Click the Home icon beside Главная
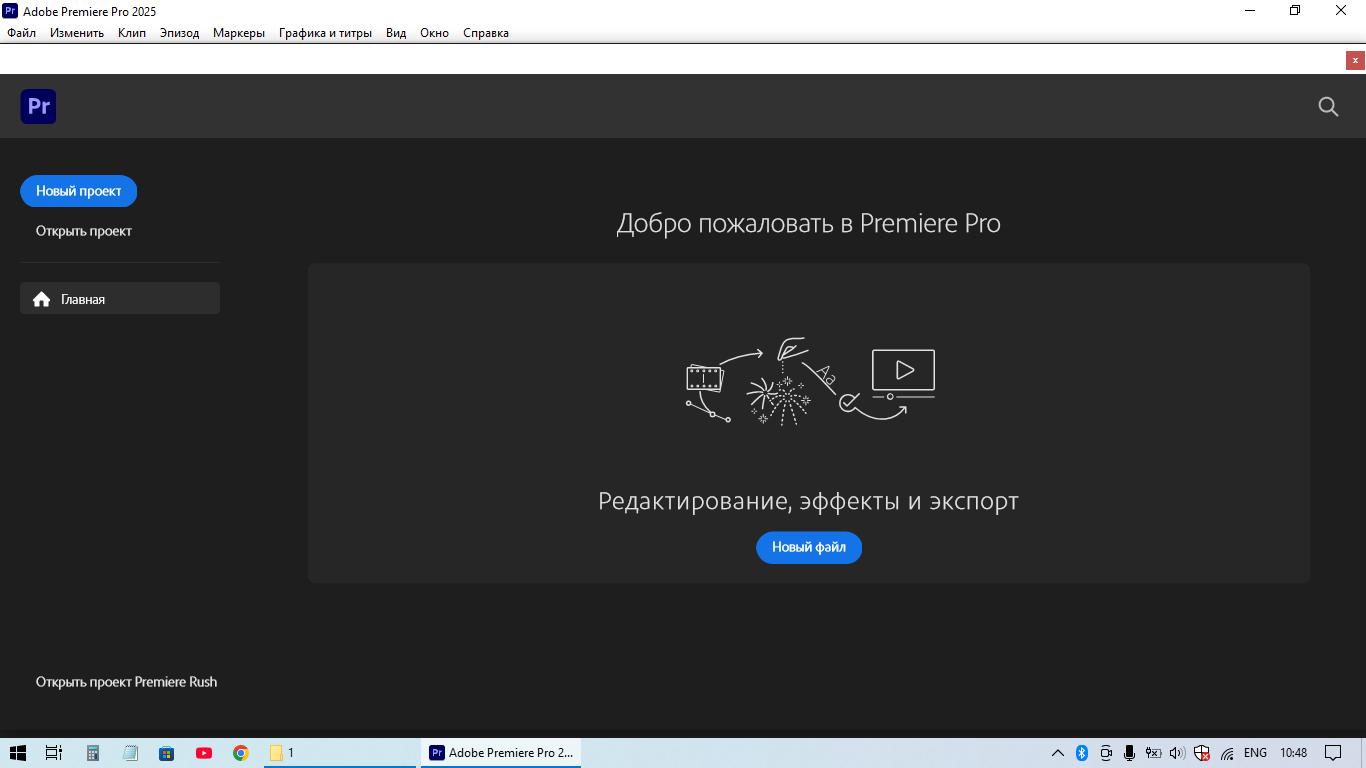This screenshot has height=768, width=1366. tap(41, 299)
